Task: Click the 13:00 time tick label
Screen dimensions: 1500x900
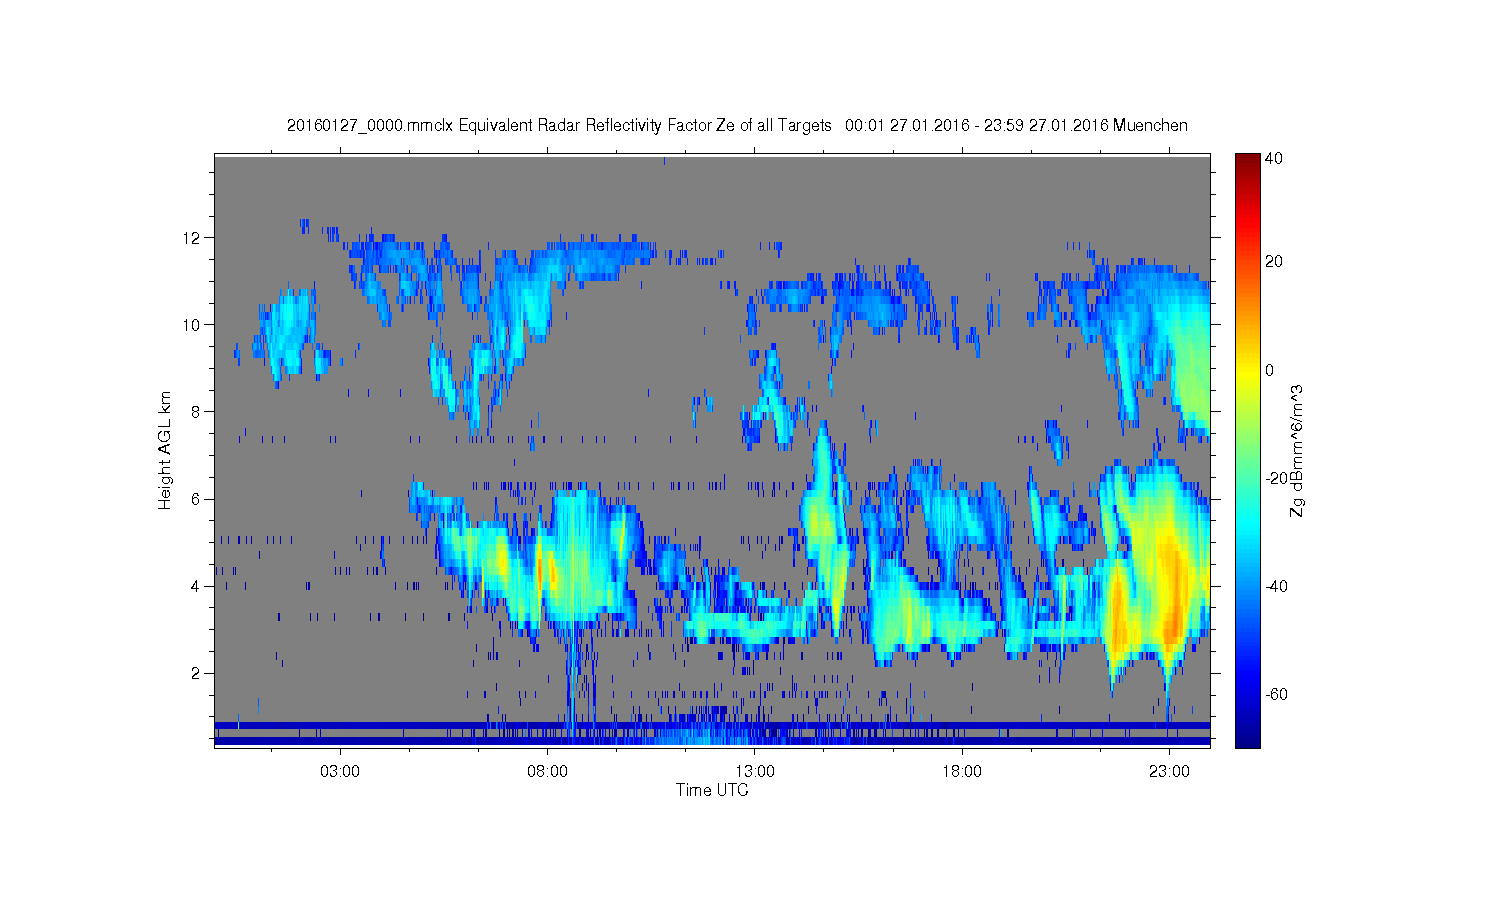Action: tap(755, 771)
